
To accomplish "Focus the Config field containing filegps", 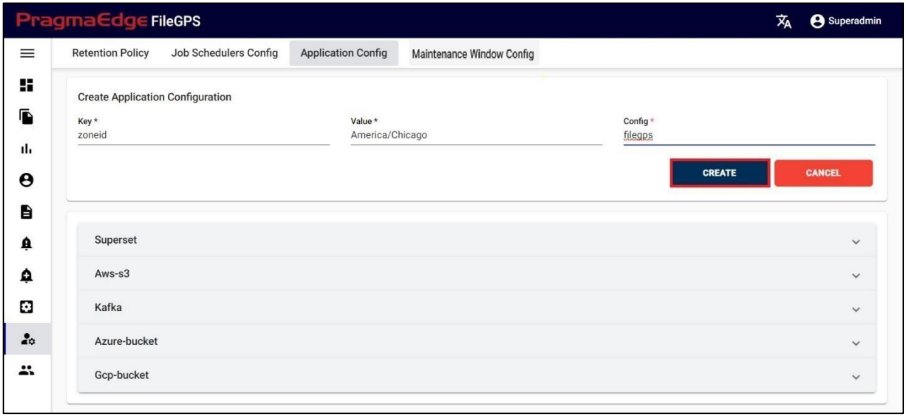I will pyautogui.click(x=749, y=134).
